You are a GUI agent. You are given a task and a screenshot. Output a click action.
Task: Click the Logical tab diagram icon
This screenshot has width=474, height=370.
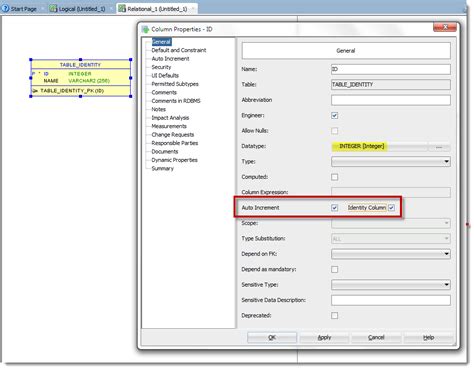[53, 9]
